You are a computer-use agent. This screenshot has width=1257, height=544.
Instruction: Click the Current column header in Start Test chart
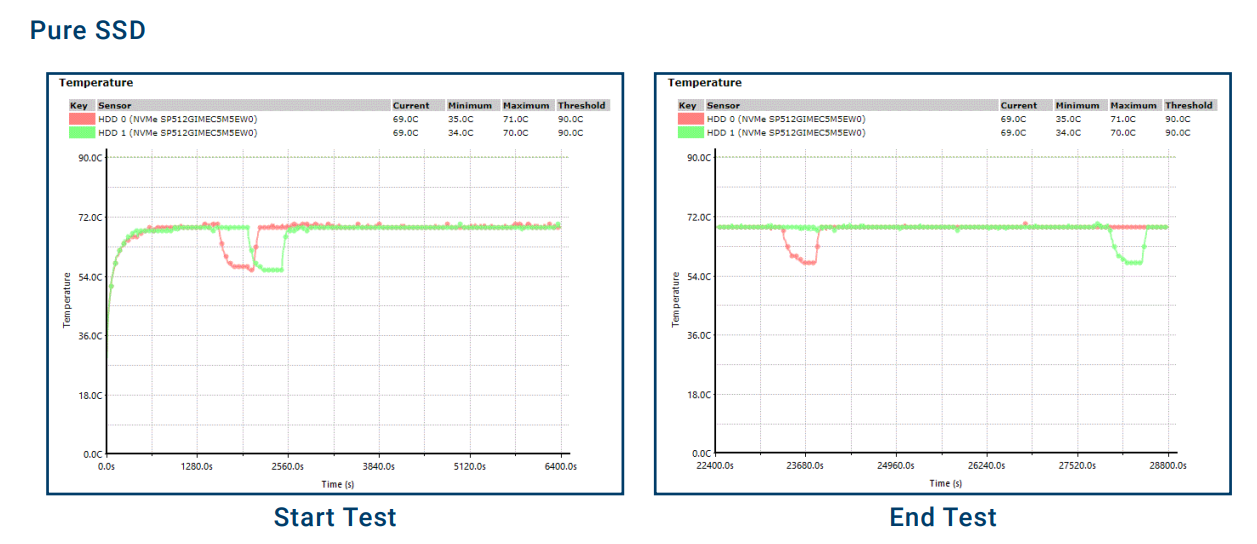(411, 105)
